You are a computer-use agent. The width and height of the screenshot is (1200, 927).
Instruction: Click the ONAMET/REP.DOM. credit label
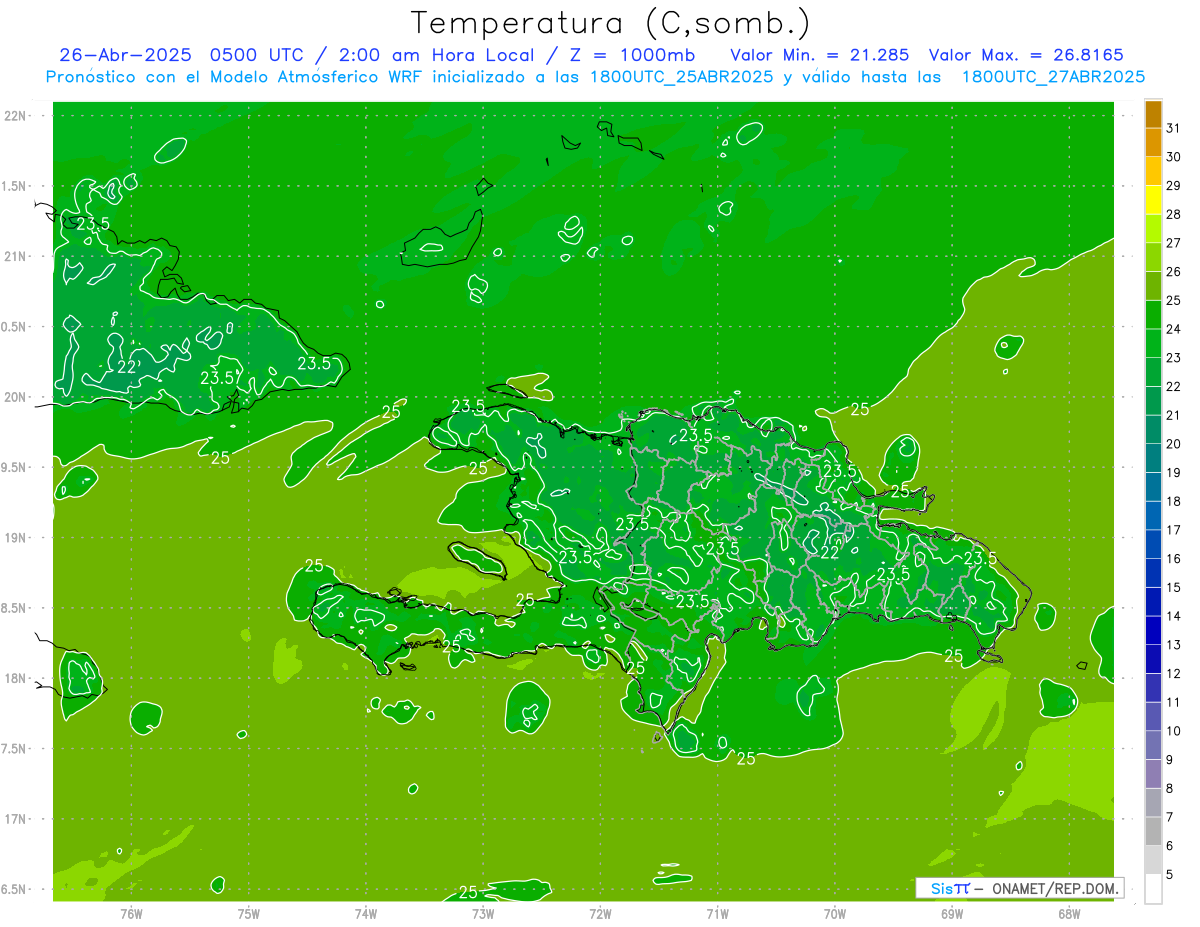[x=1055, y=888]
